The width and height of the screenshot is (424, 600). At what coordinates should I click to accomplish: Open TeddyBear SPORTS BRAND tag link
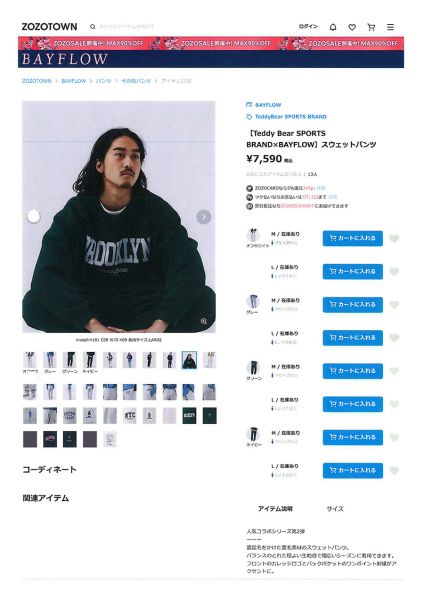coord(290,117)
